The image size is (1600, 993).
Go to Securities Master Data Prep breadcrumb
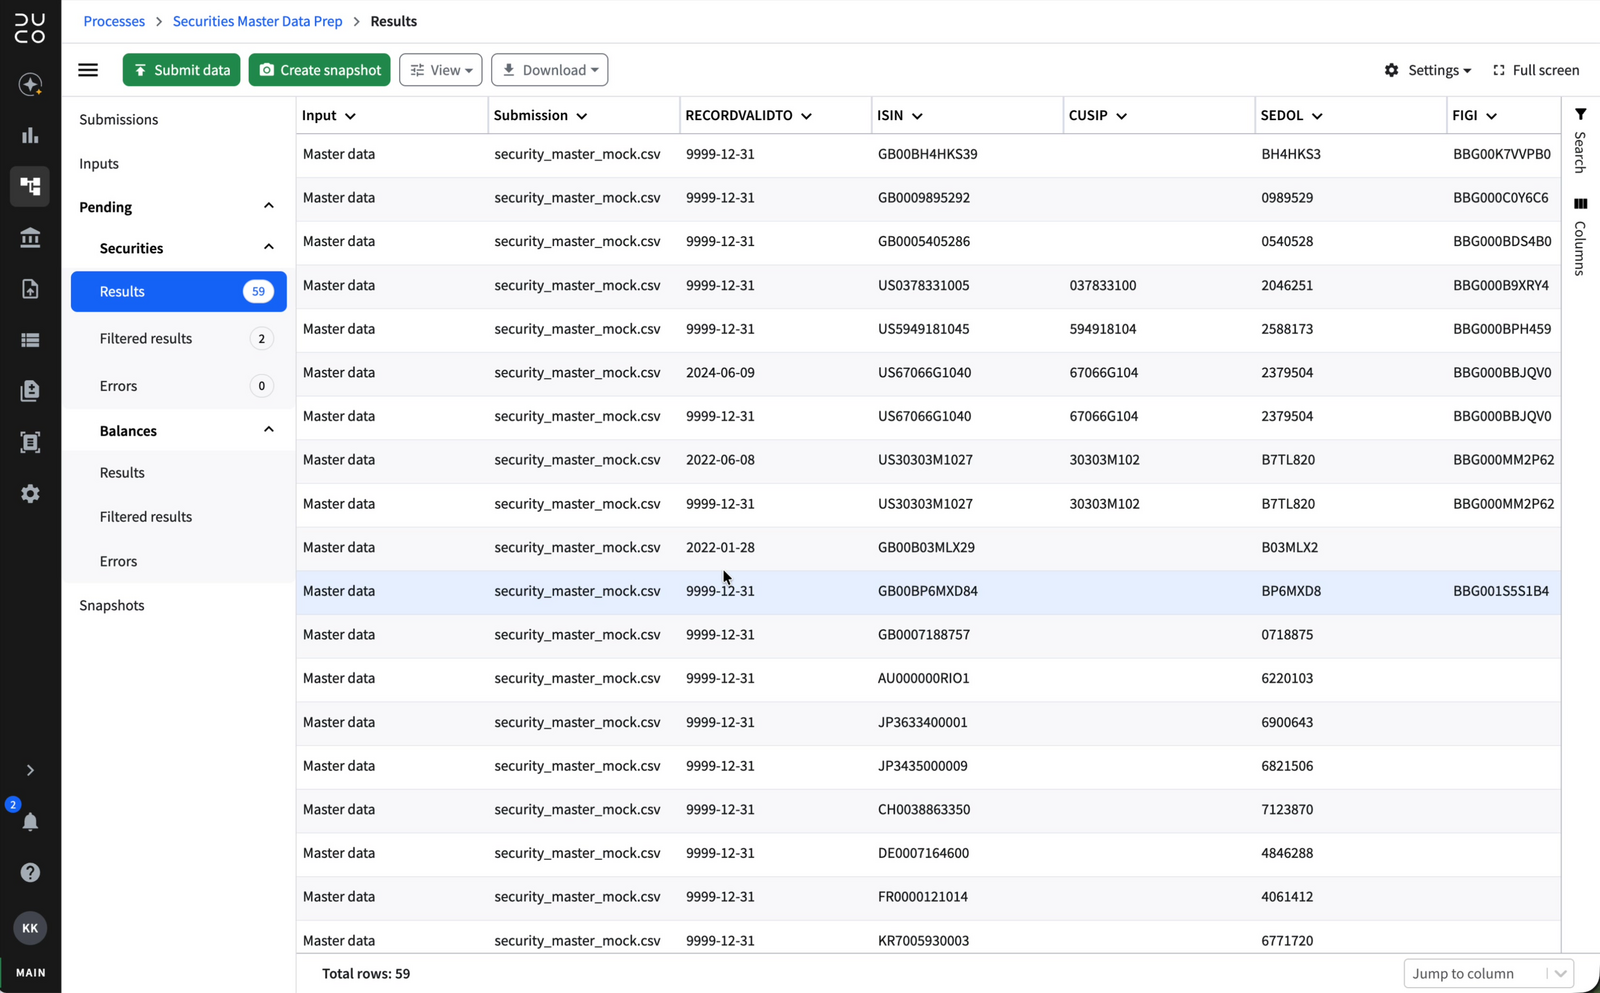[257, 21]
